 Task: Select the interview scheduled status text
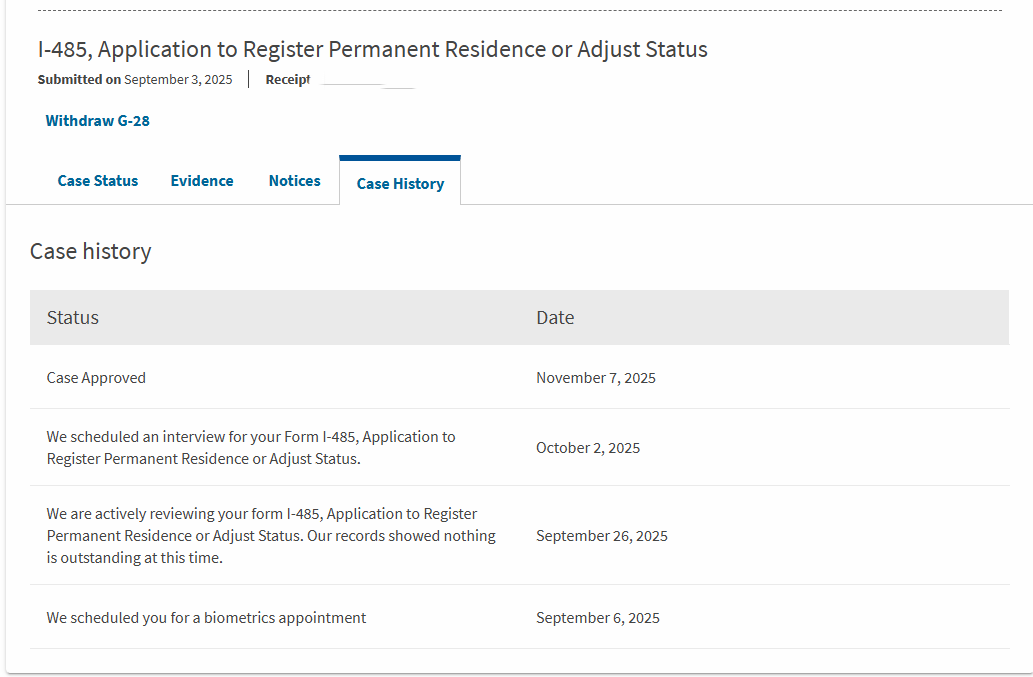coord(251,448)
